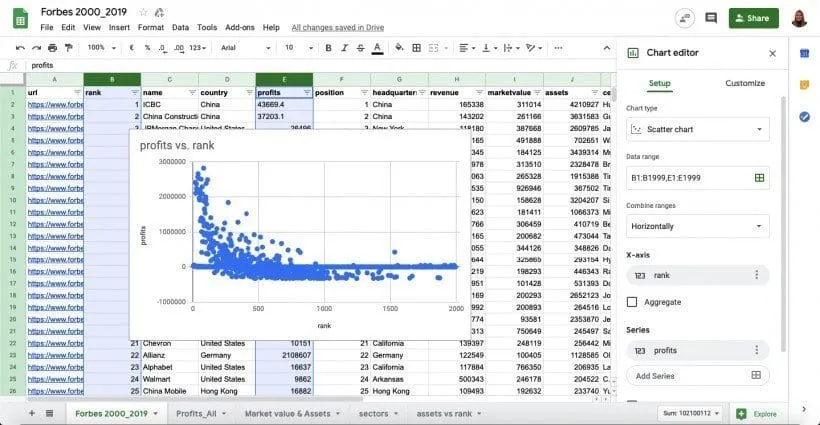Open the comment history icon

point(711,18)
